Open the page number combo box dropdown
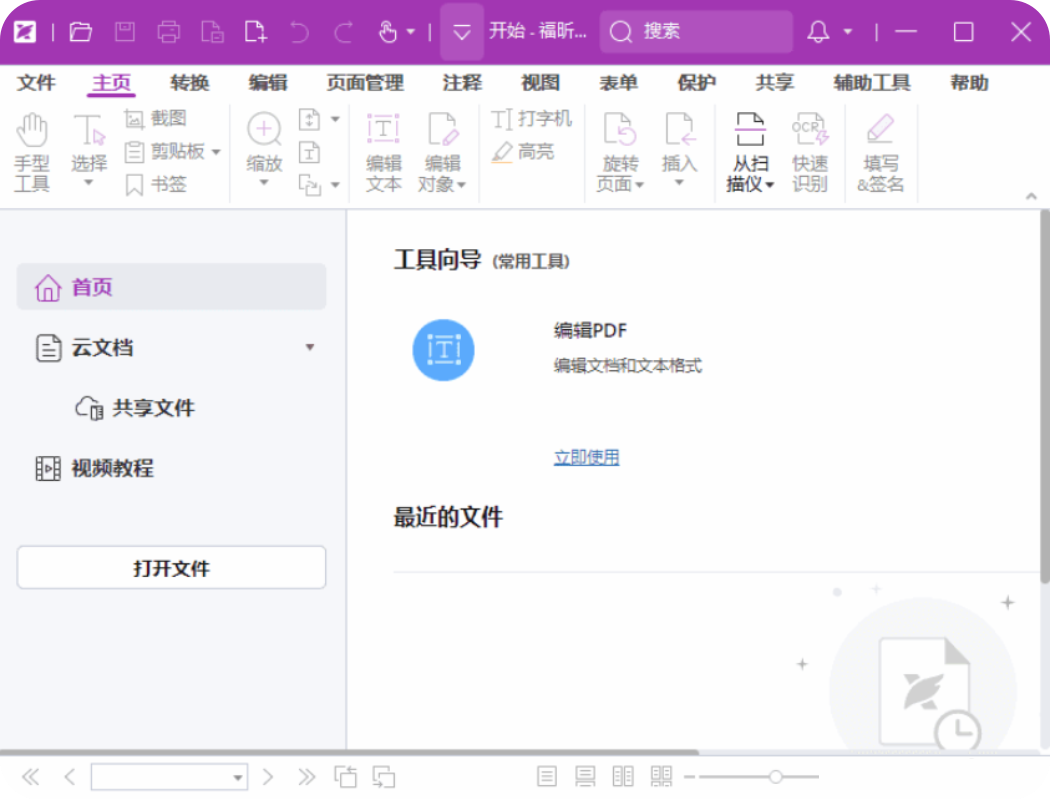This screenshot has width=1050, height=800. coord(238,777)
